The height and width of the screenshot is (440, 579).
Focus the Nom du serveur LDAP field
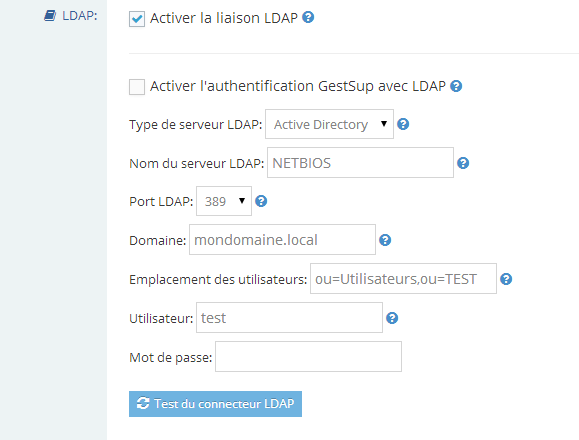(360, 162)
